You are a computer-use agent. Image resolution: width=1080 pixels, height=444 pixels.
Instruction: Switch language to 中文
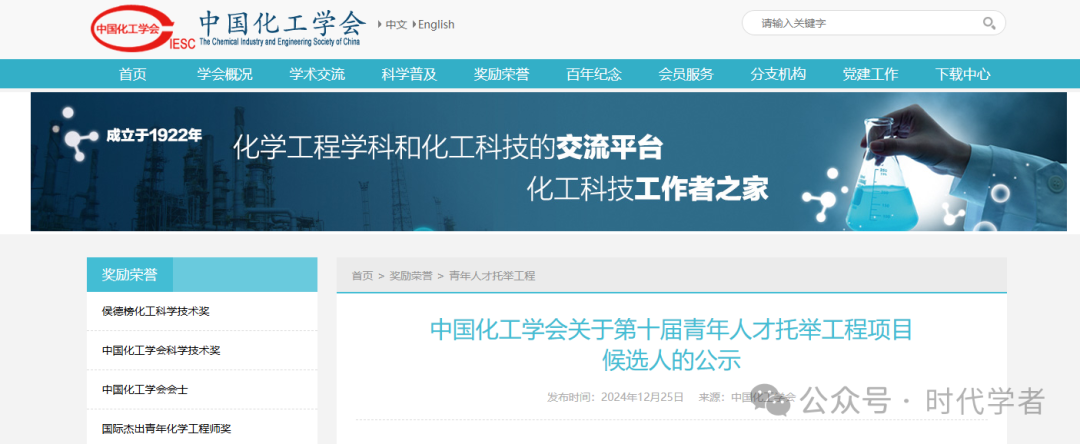coord(396,25)
